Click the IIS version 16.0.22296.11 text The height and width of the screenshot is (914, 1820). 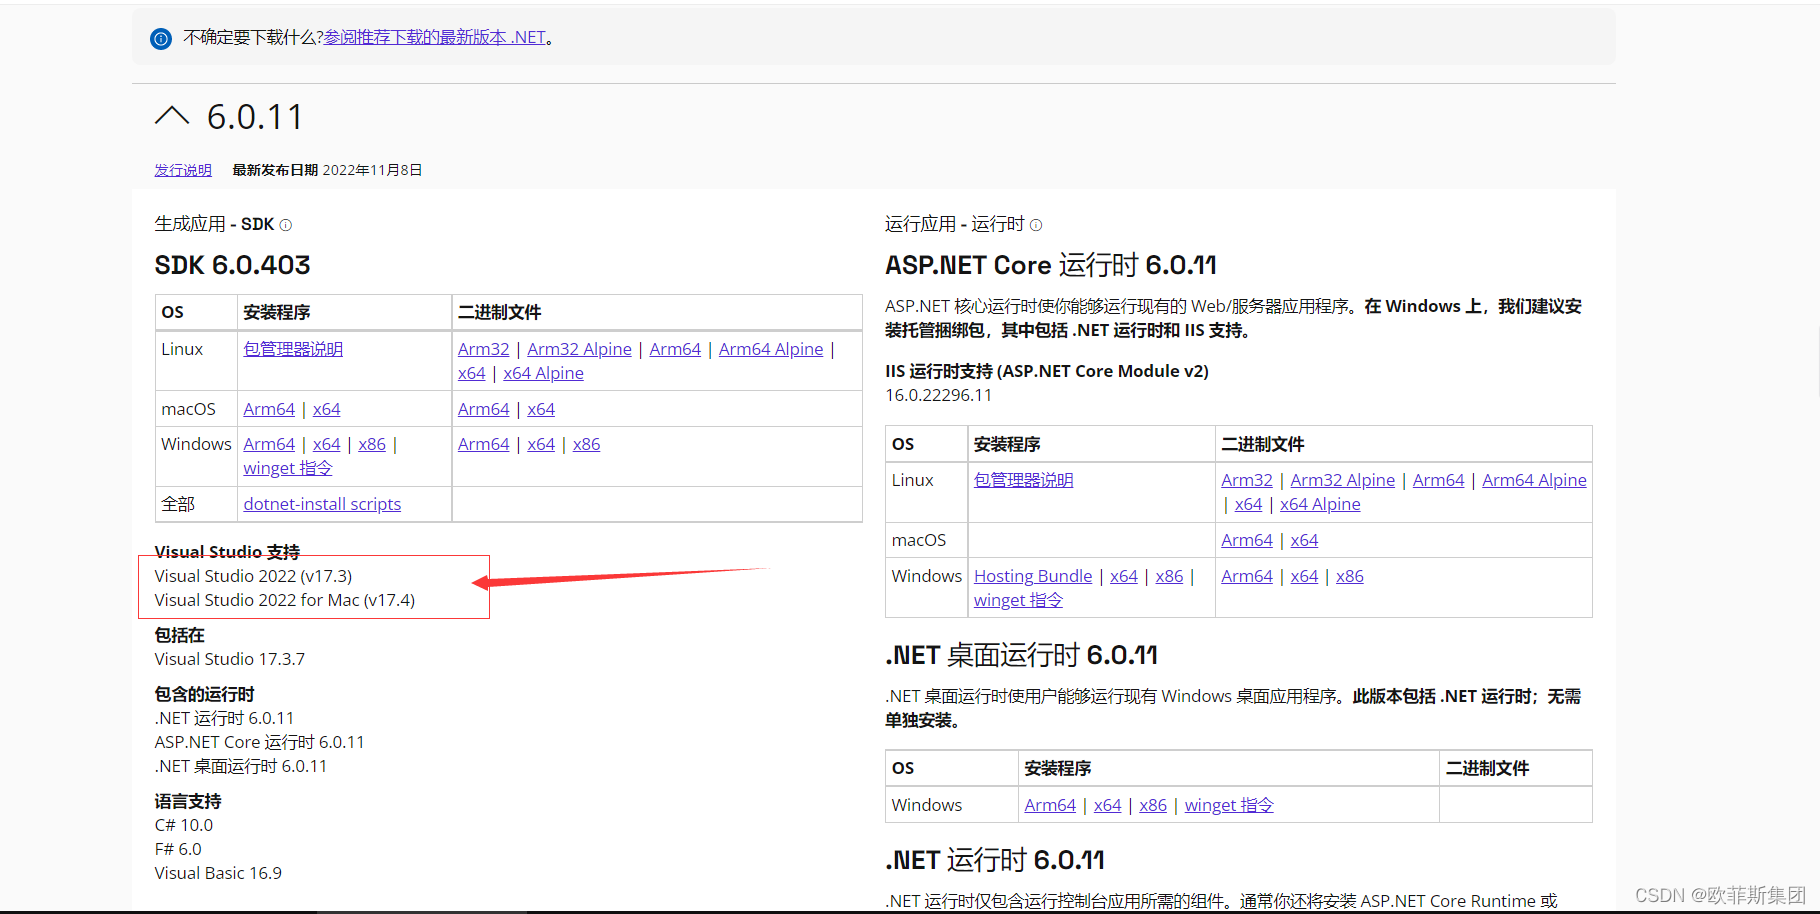[938, 395]
